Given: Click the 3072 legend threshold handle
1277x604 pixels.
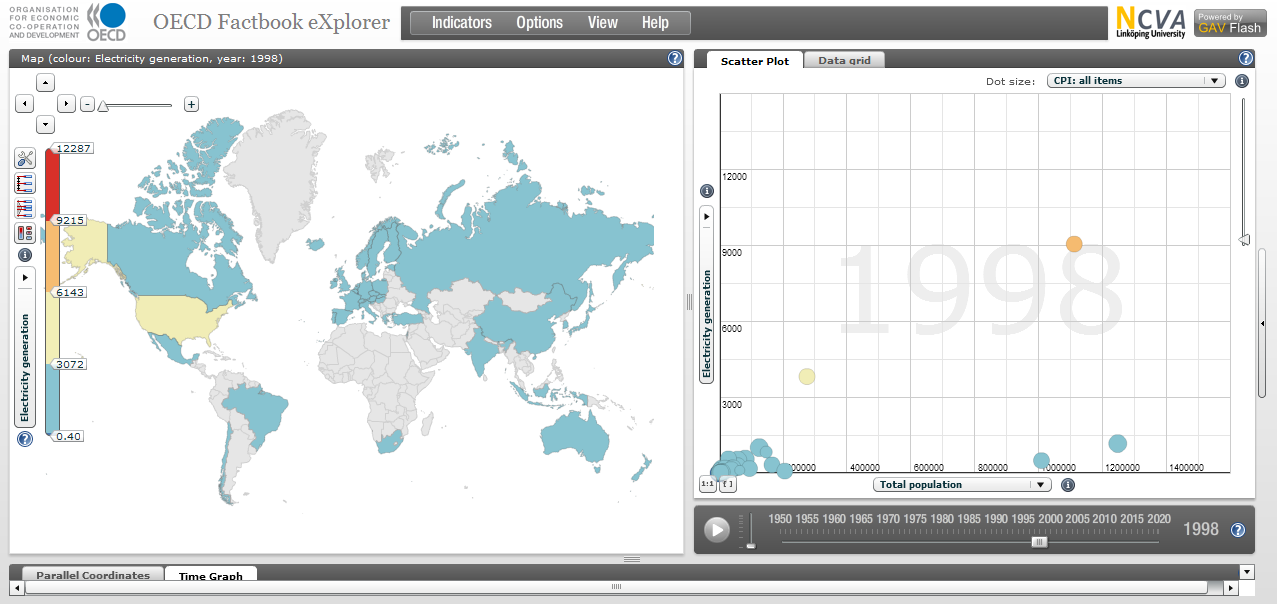Looking at the screenshot, I should coord(68,364).
